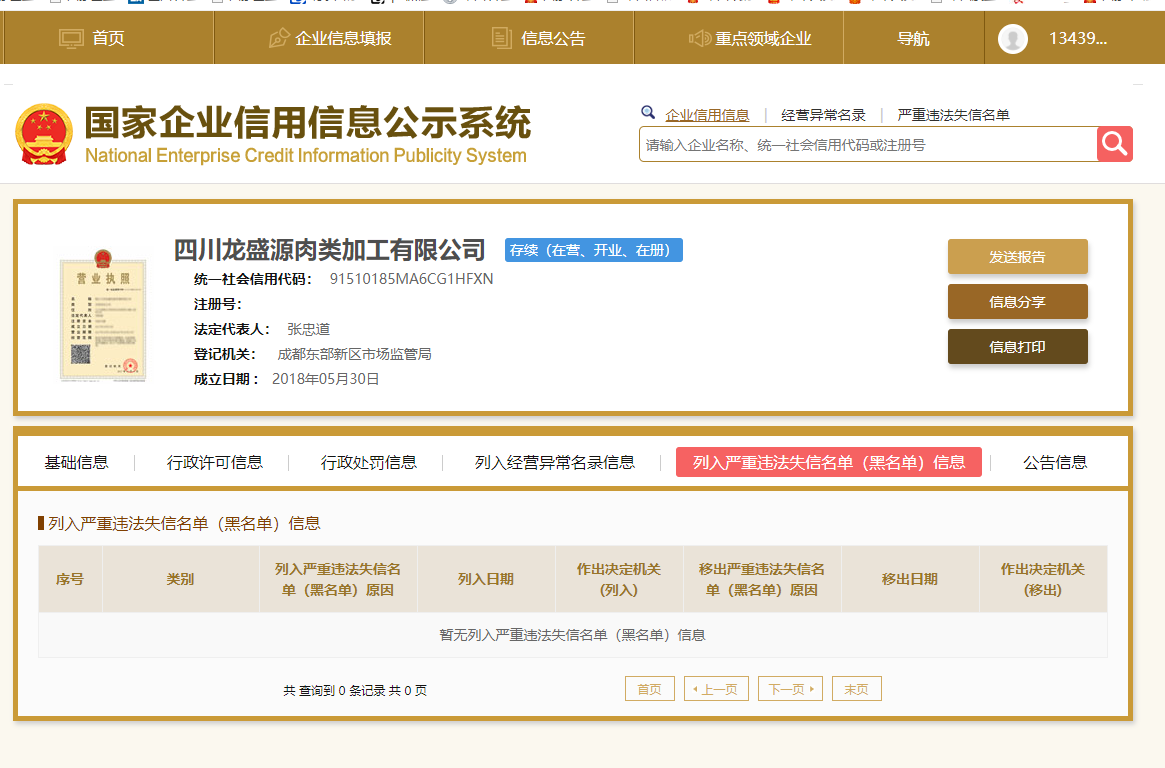Click the 国家企业信用信息公示系统 site title
This screenshot has height=768, width=1165.
tap(308, 123)
